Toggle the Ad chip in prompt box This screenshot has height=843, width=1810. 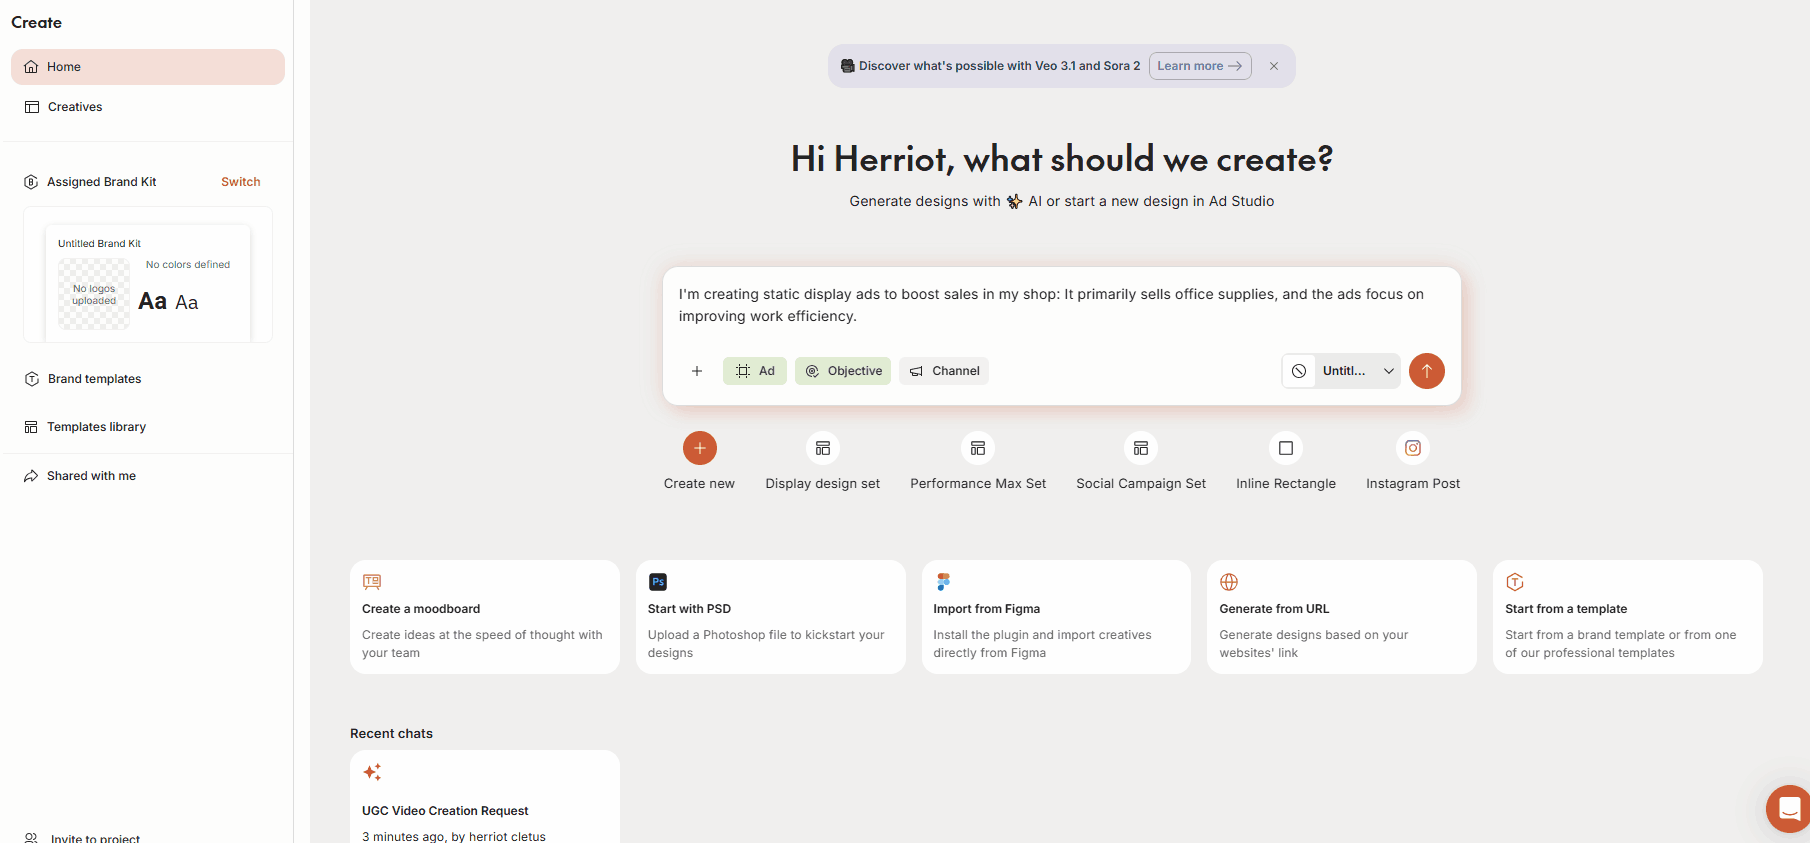pyautogui.click(x=755, y=371)
